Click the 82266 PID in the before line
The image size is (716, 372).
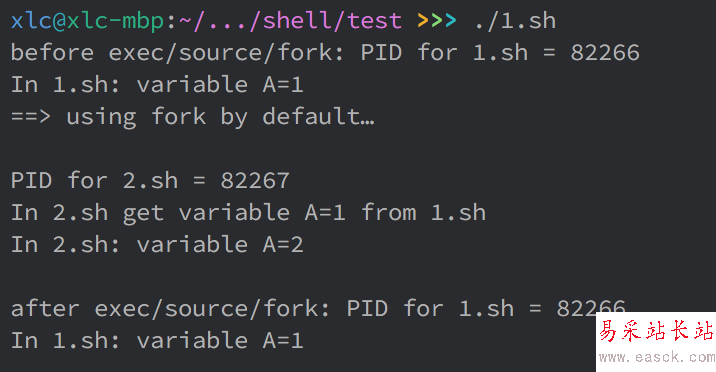coord(605,53)
